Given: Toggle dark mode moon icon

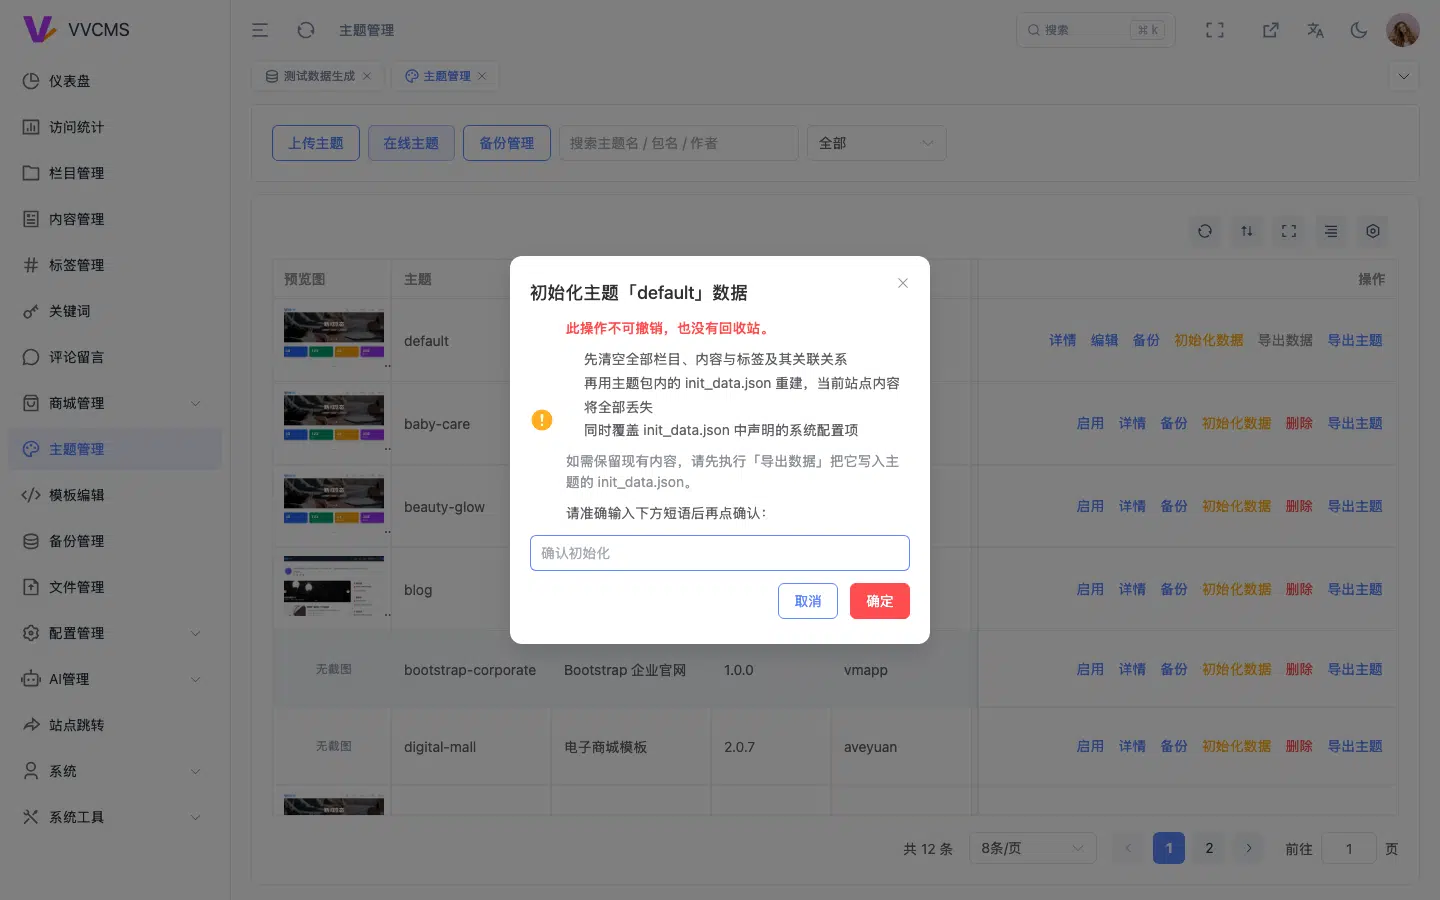Looking at the screenshot, I should pos(1359,30).
